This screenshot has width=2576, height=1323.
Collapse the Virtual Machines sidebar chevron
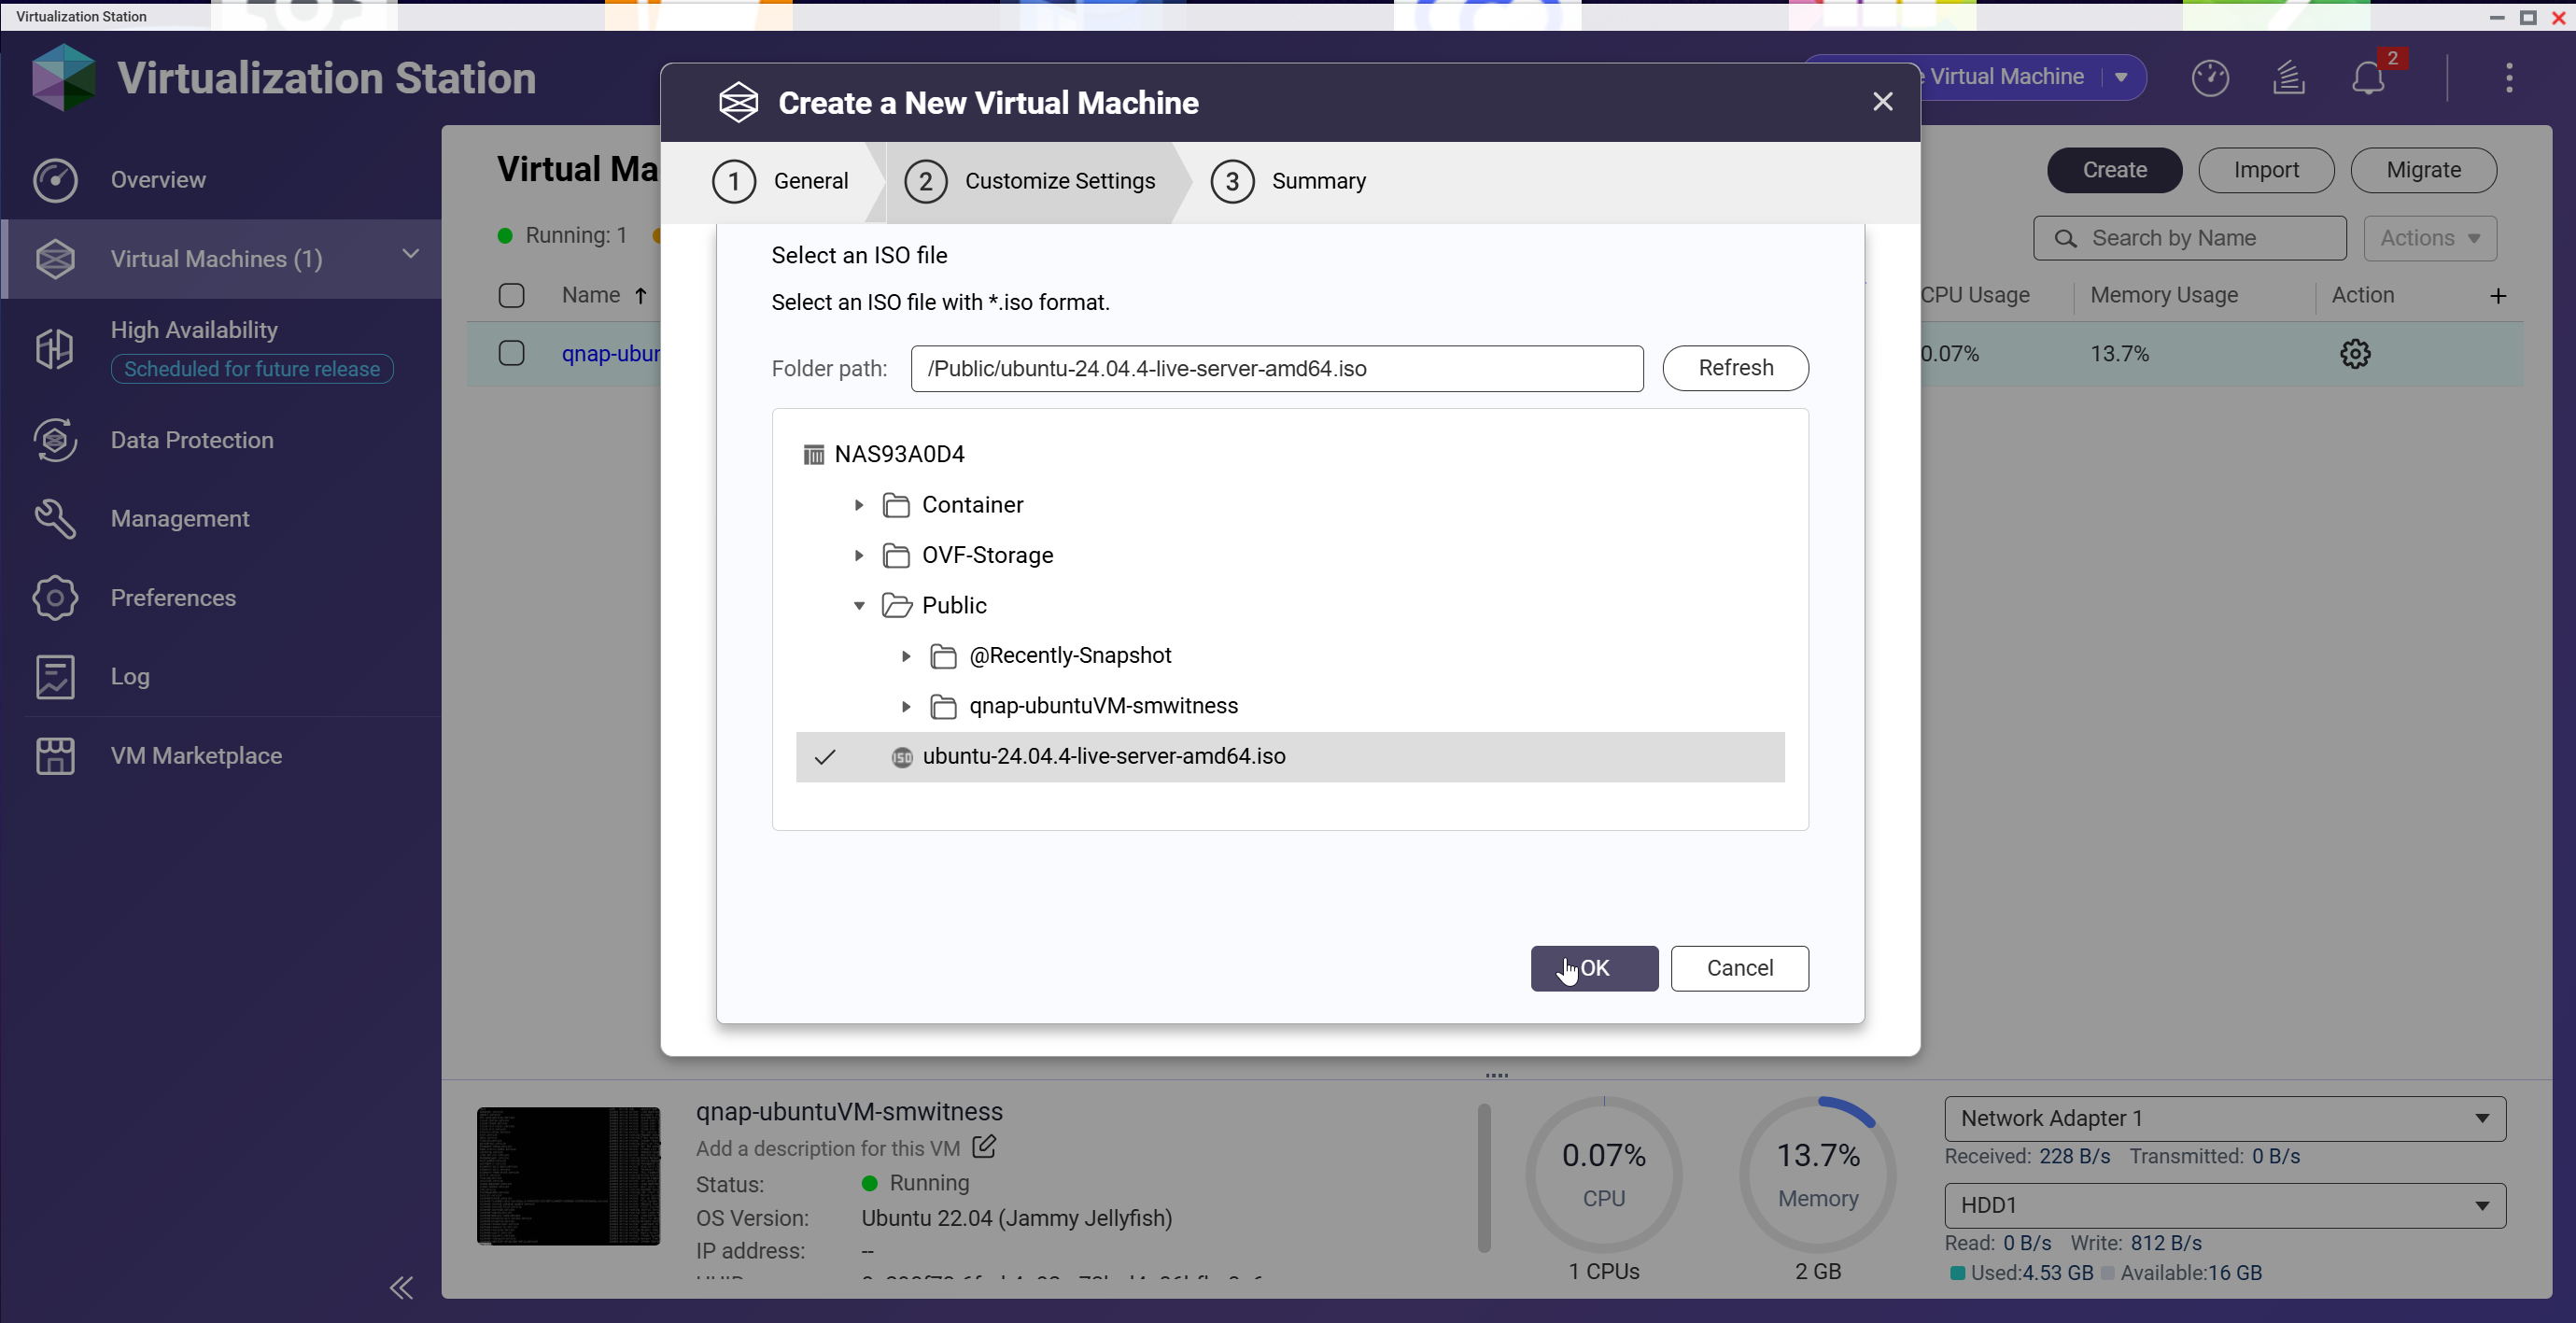410,254
